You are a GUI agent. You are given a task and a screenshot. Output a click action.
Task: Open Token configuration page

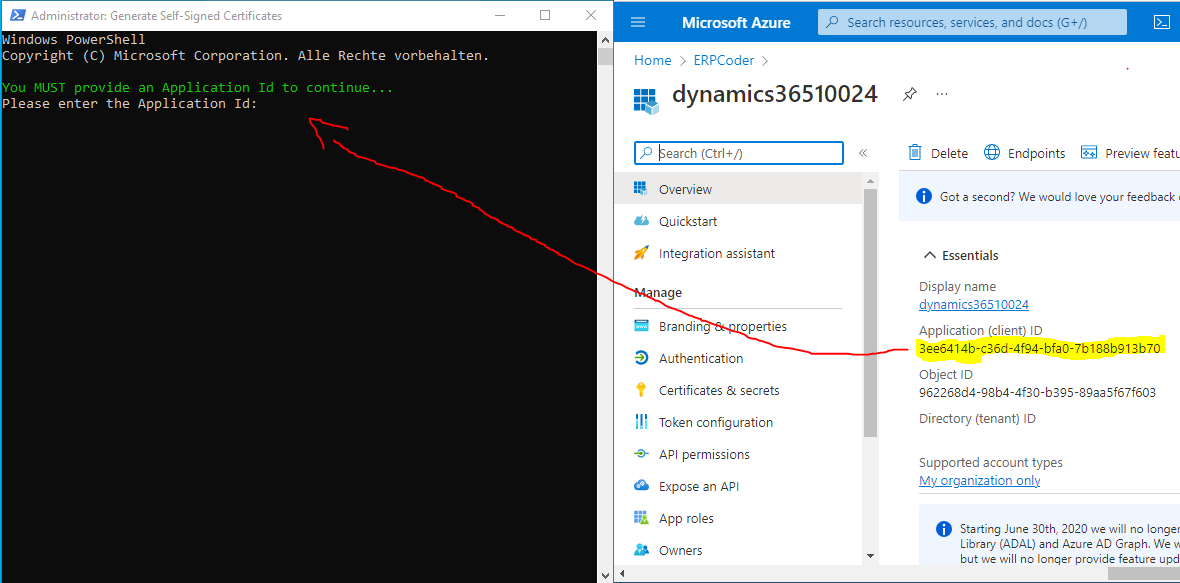coord(715,422)
